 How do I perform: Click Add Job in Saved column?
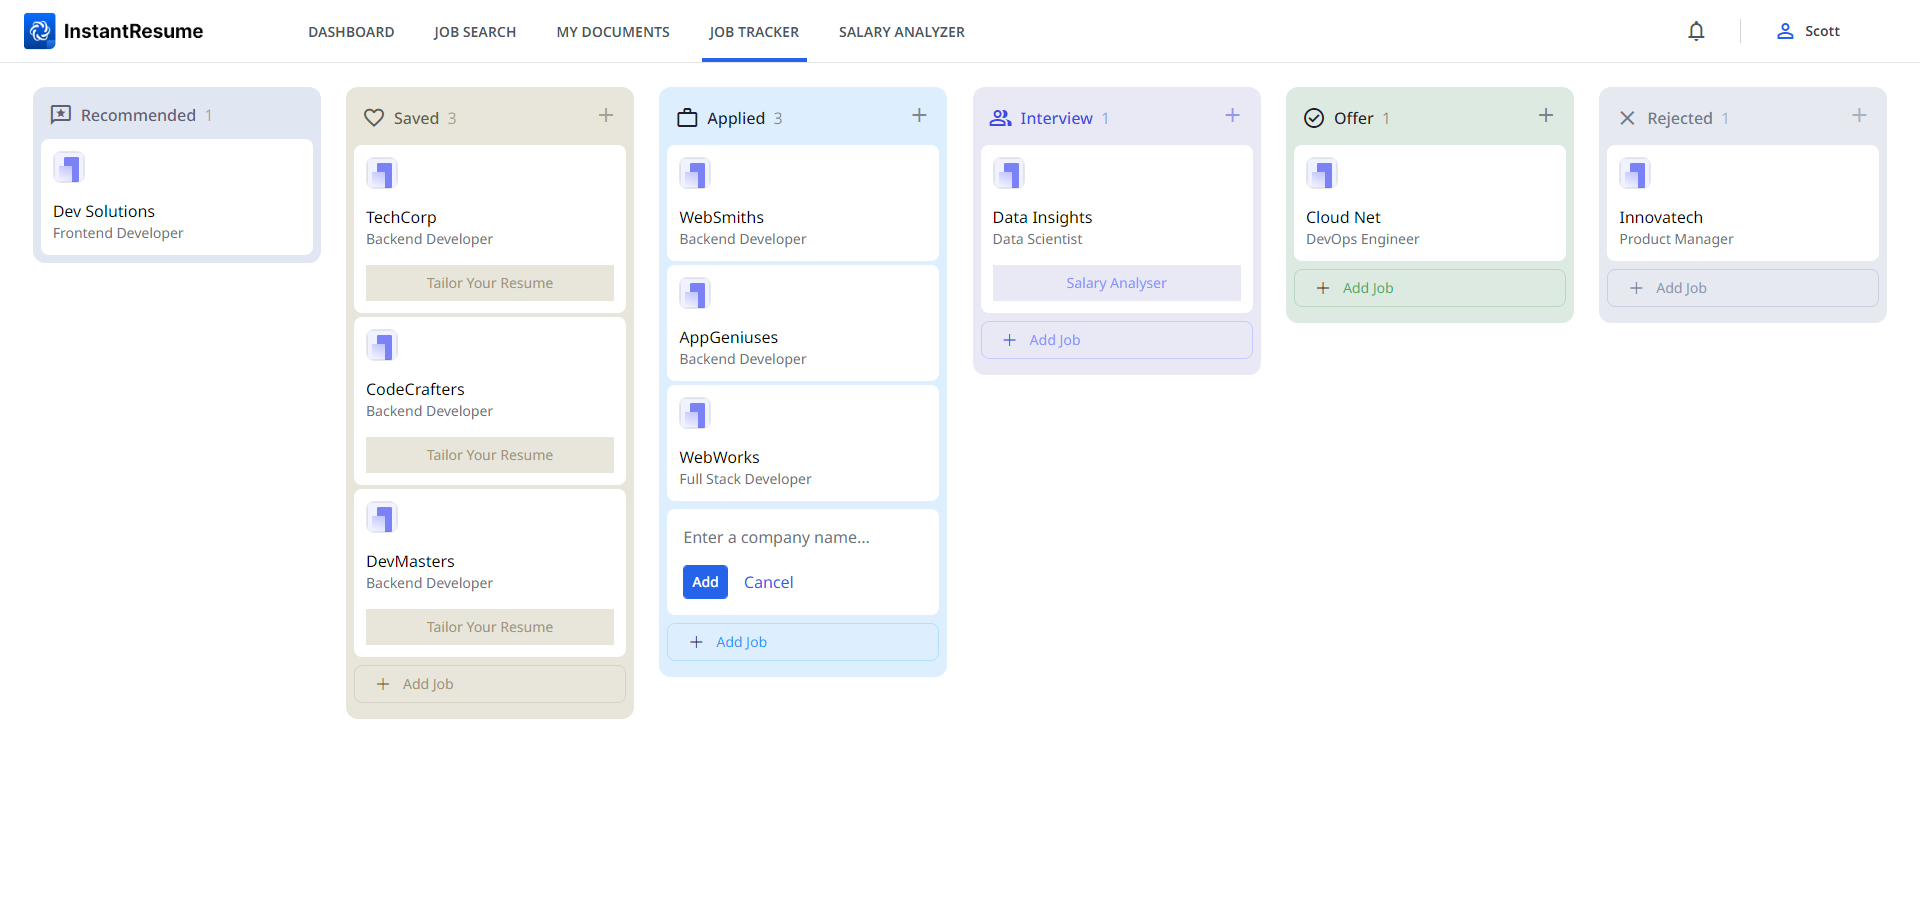(x=490, y=684)
